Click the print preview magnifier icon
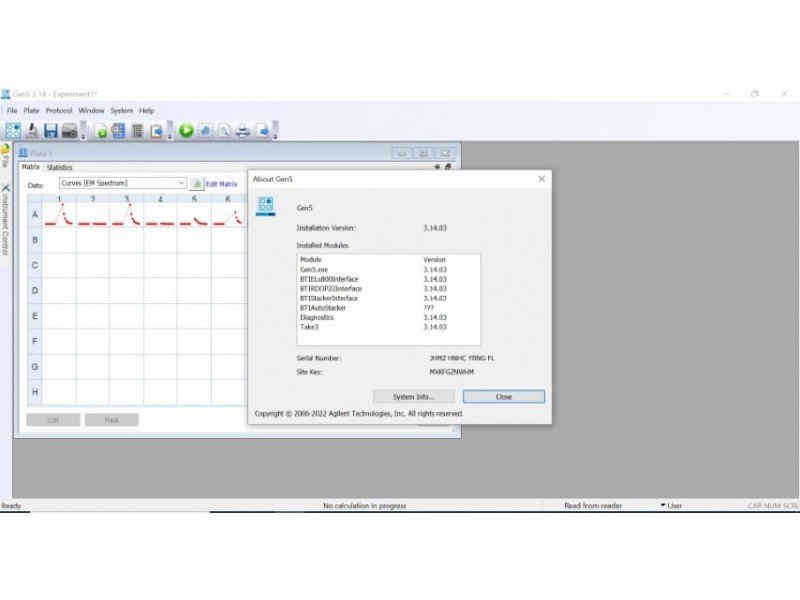 point(224,130)
